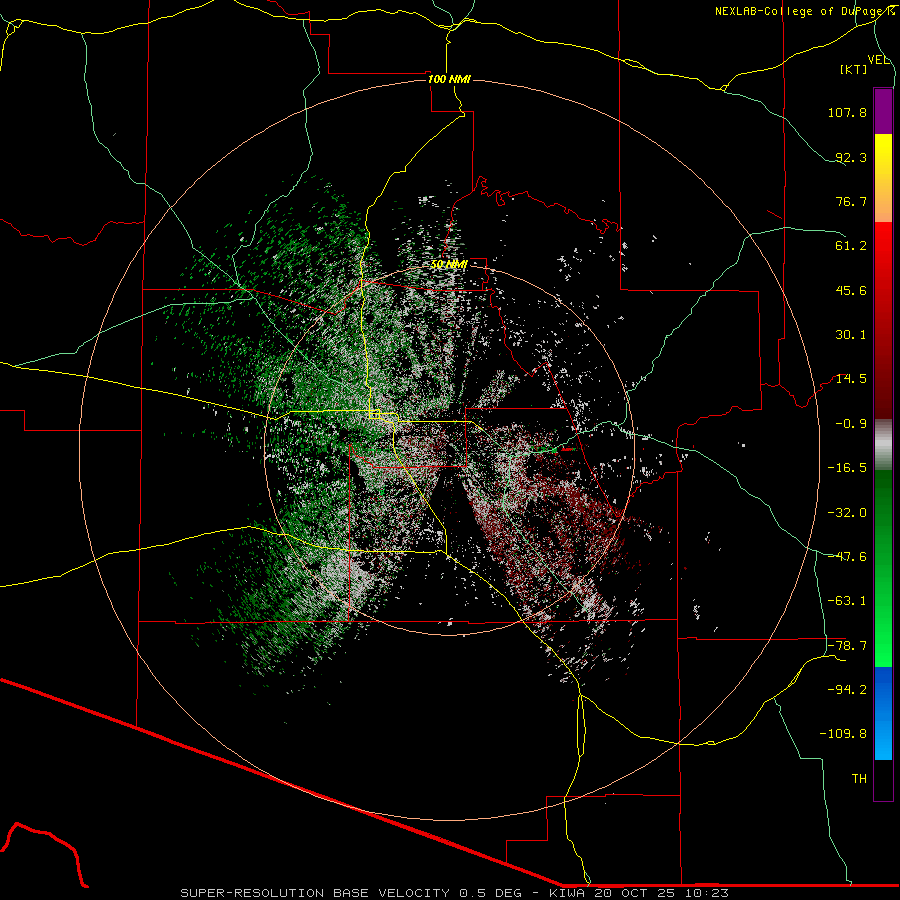Click the -16.5 scale value
The image size is (900, 900).
click(847, 468)
